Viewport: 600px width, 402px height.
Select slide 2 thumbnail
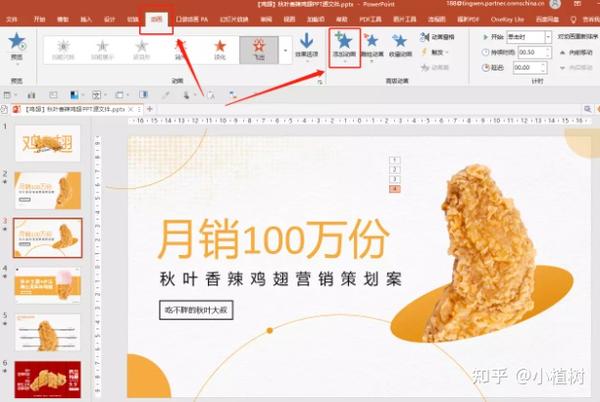tap(47, 190)
